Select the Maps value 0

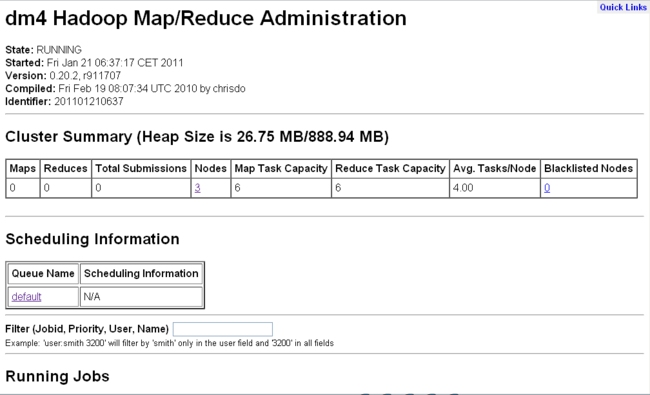tap(12, 188)
